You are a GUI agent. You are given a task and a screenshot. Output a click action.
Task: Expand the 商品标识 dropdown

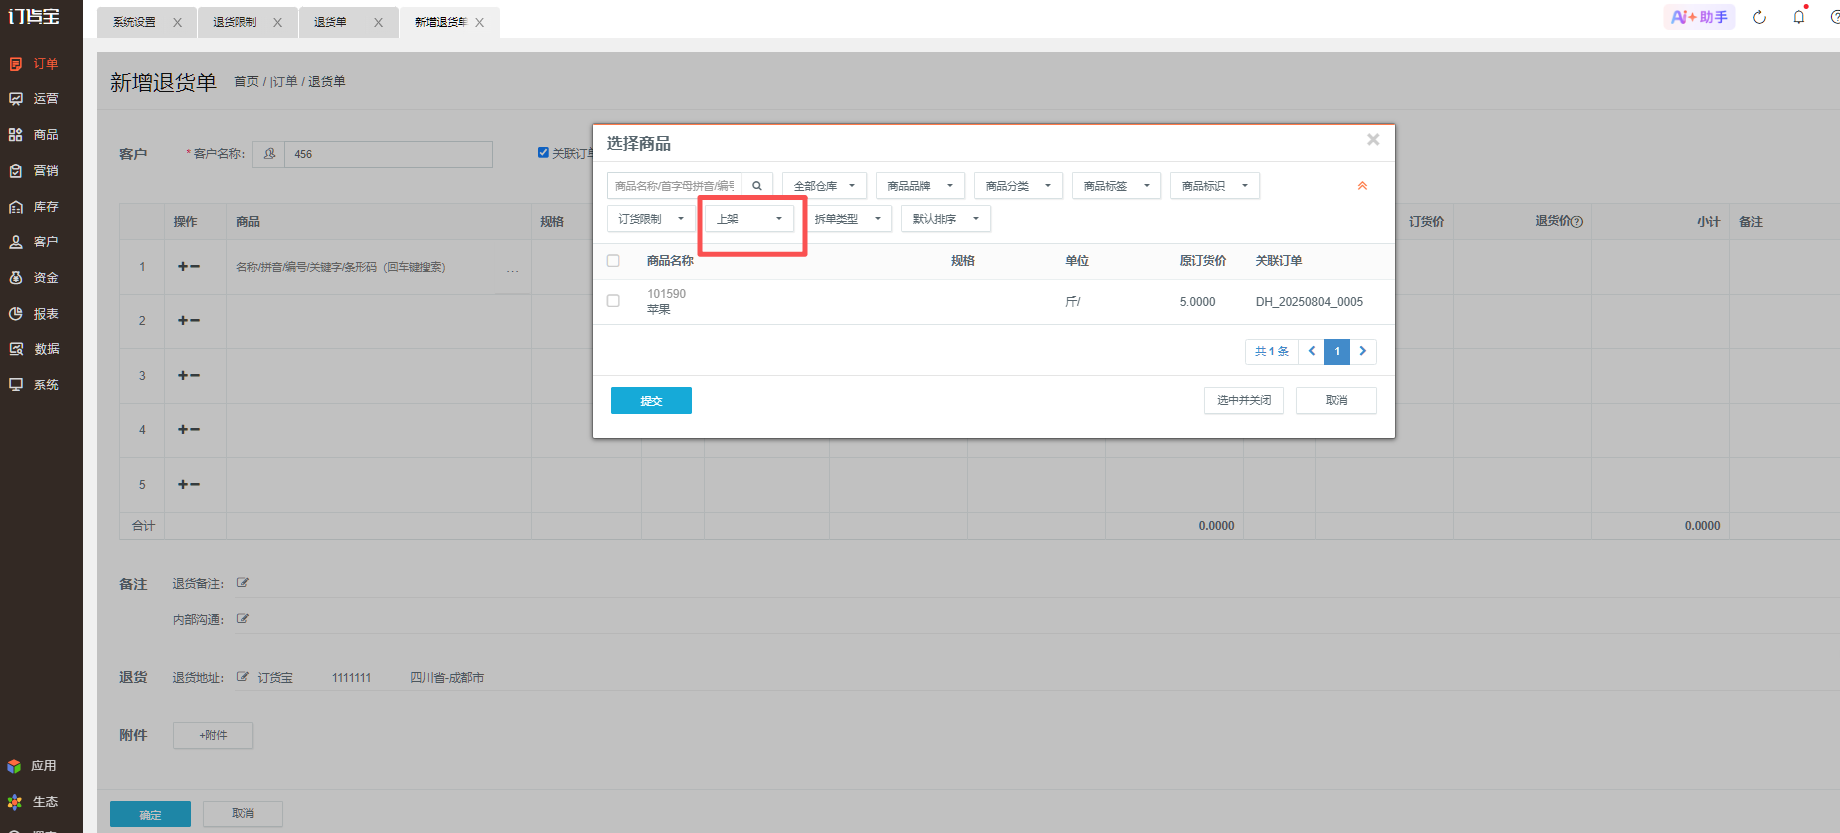coord(1214,186)
